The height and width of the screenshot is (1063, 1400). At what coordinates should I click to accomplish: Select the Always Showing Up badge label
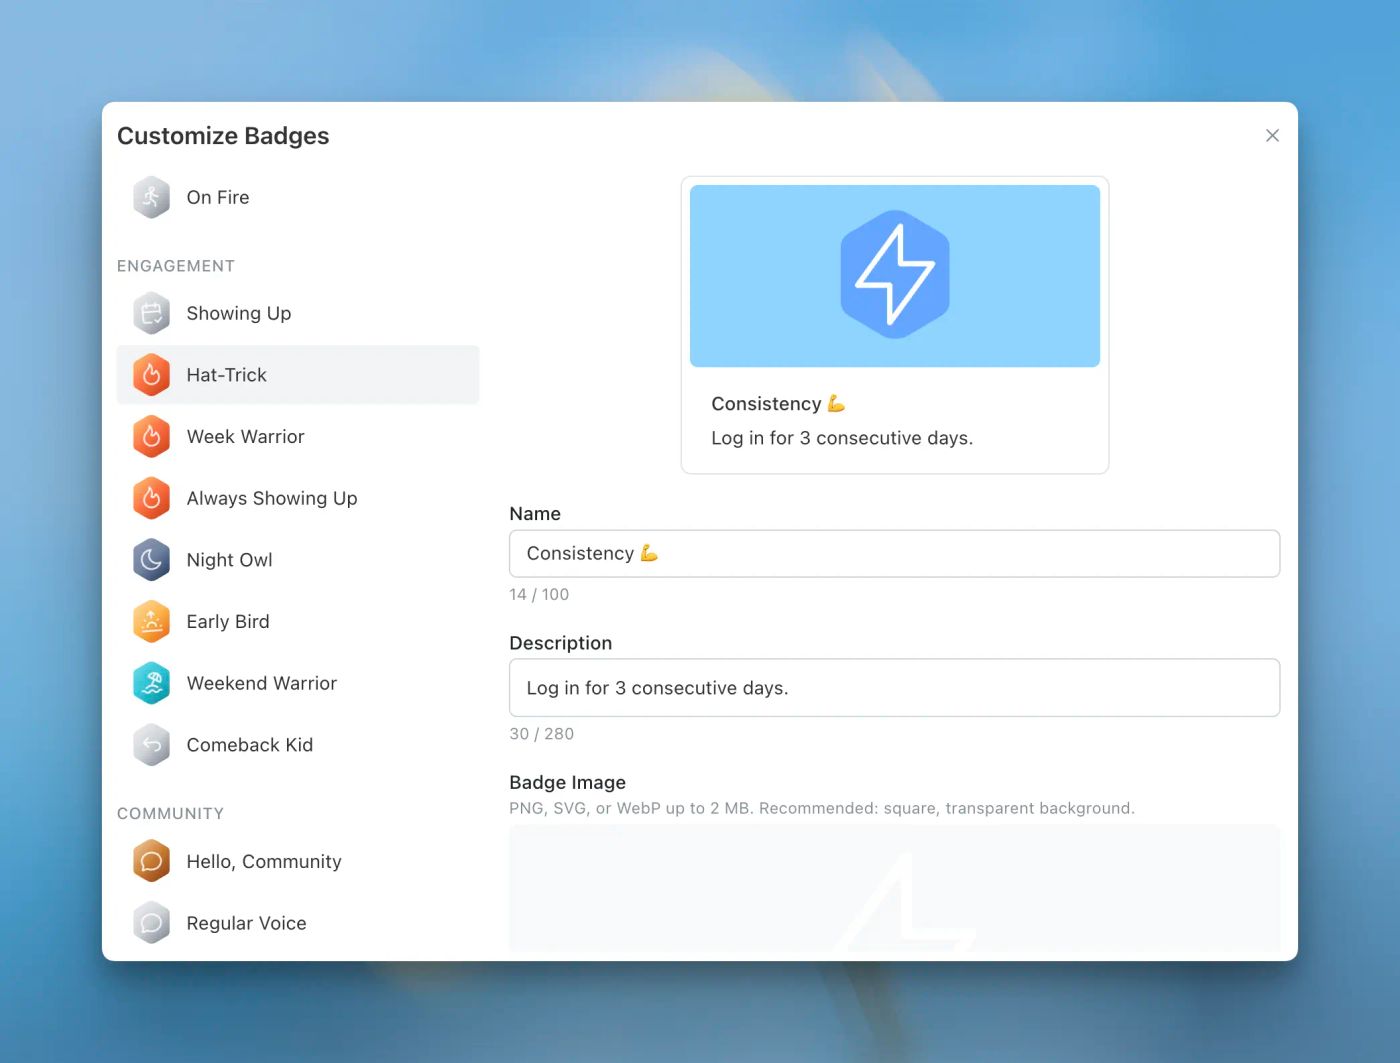(x=272, y=498)
